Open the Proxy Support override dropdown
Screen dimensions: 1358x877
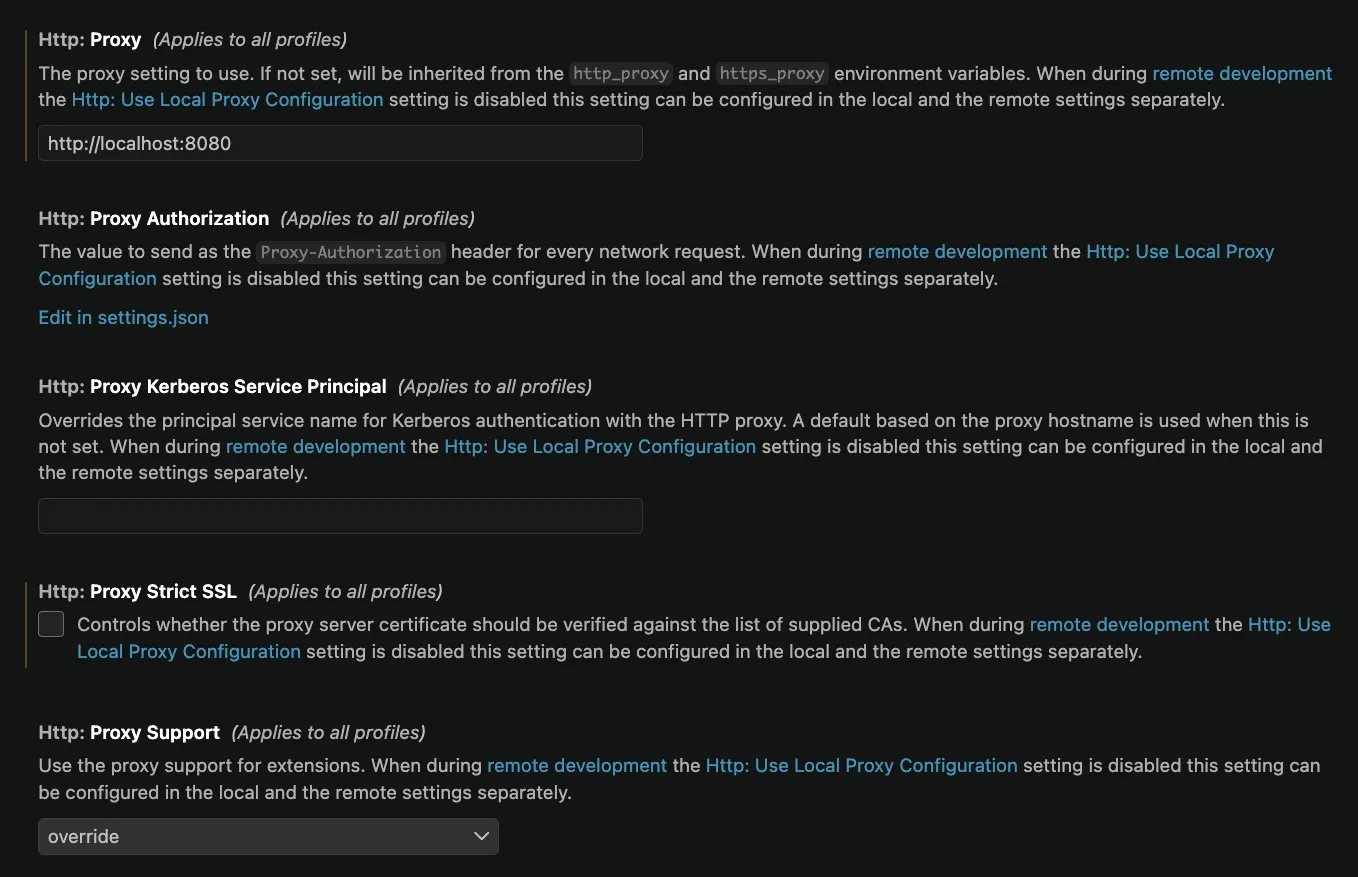pyautogui.click(x=268, y=836)
